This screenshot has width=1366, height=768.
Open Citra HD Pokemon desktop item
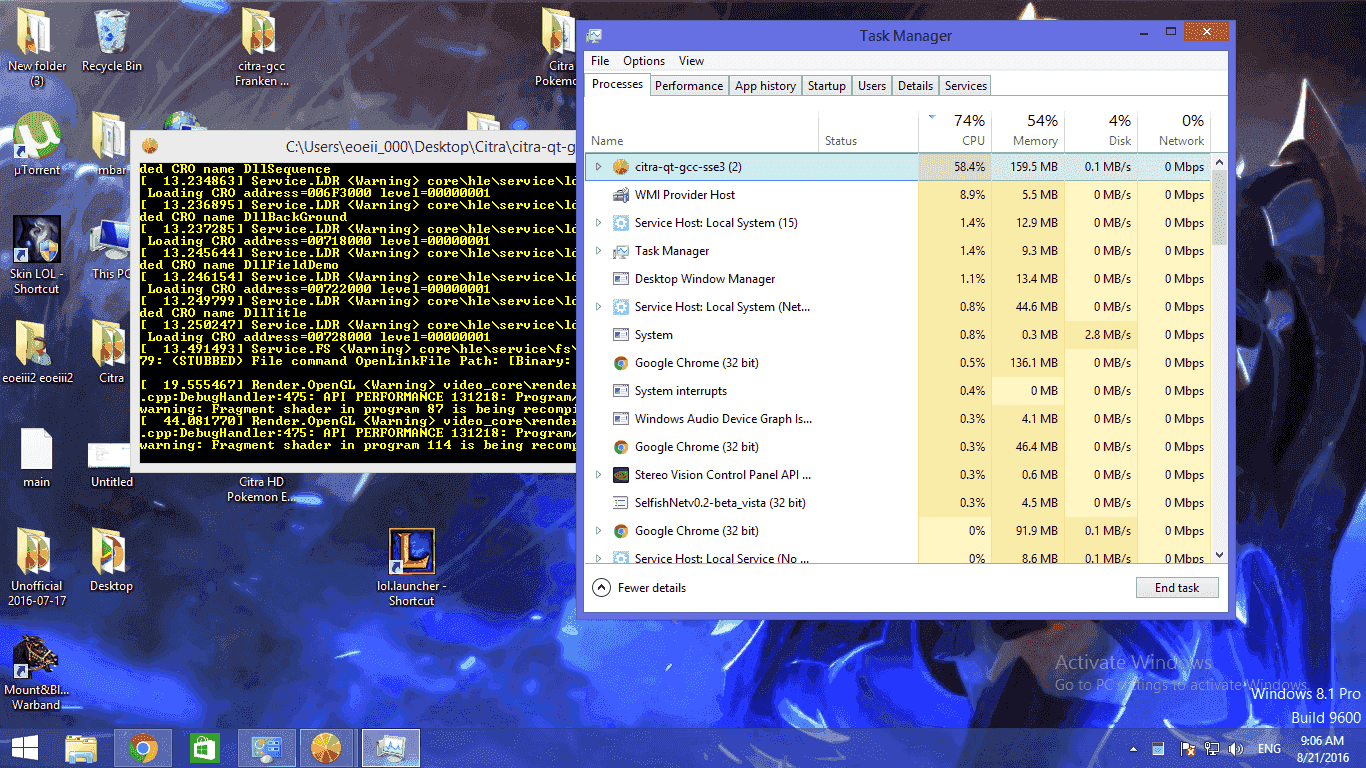click(x=262, y=489)
